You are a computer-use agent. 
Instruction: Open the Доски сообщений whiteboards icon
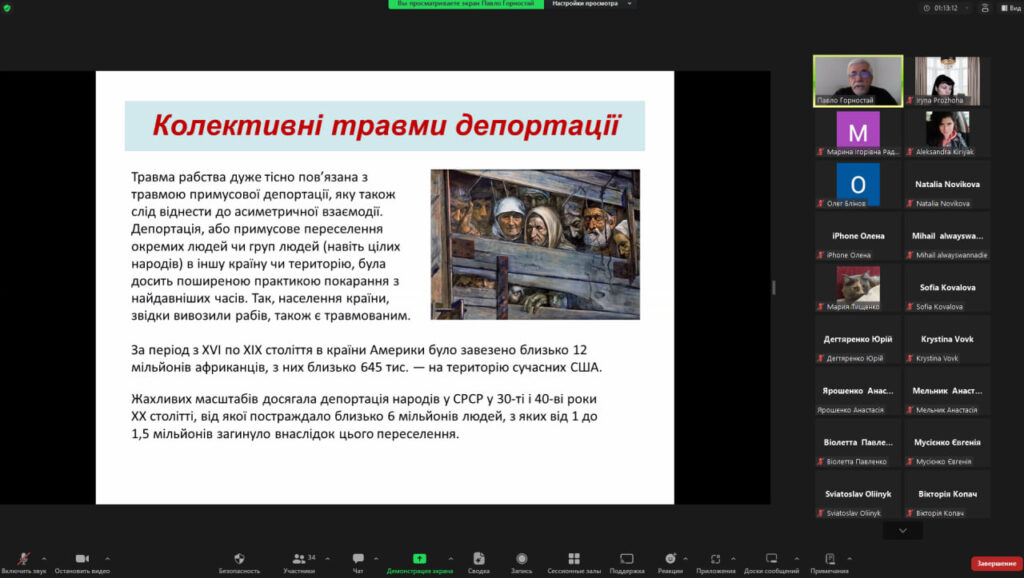pyautogui.click(x=771, y=559)
